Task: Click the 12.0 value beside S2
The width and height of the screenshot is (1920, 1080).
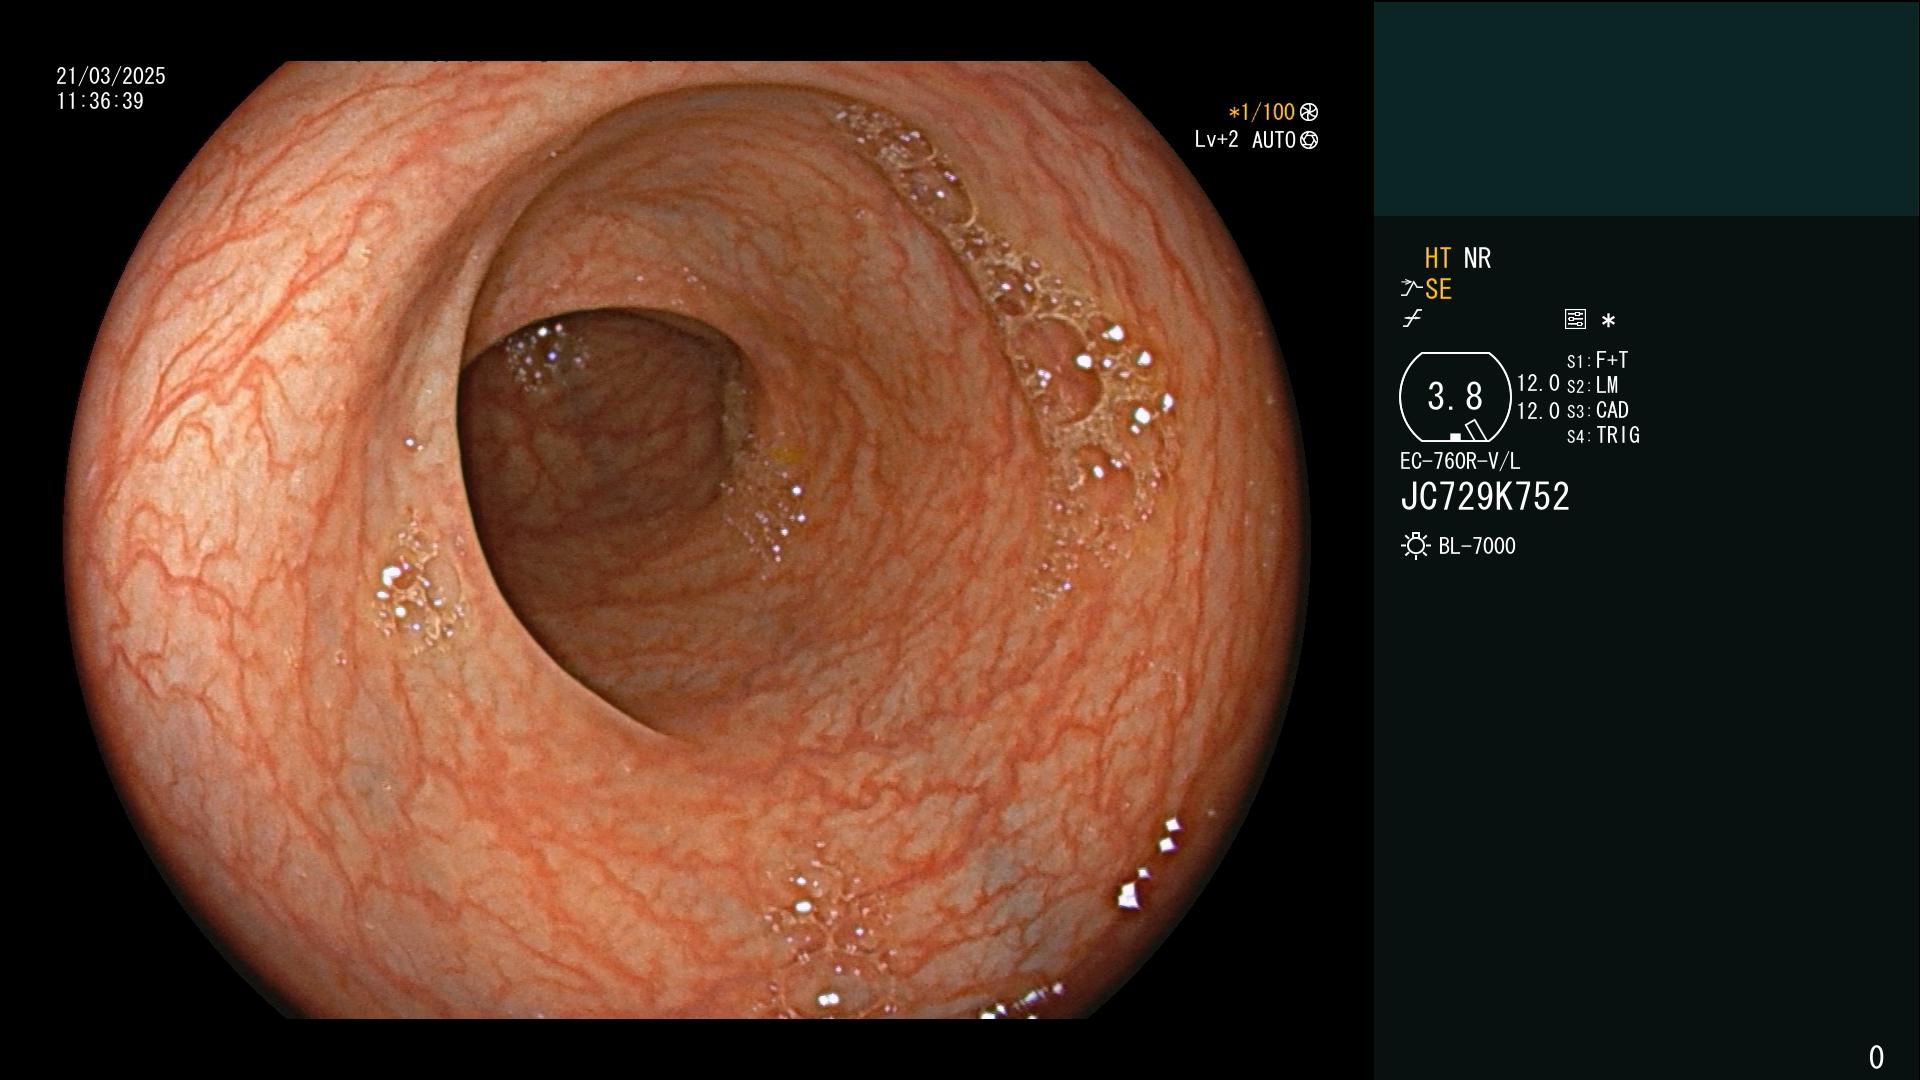Action: pos(1538,383)
